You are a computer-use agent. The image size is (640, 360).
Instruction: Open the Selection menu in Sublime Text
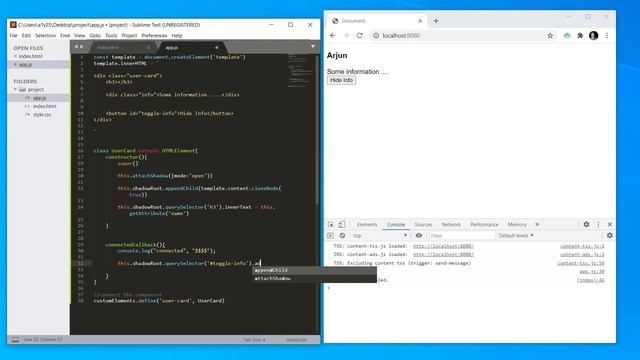45,36
